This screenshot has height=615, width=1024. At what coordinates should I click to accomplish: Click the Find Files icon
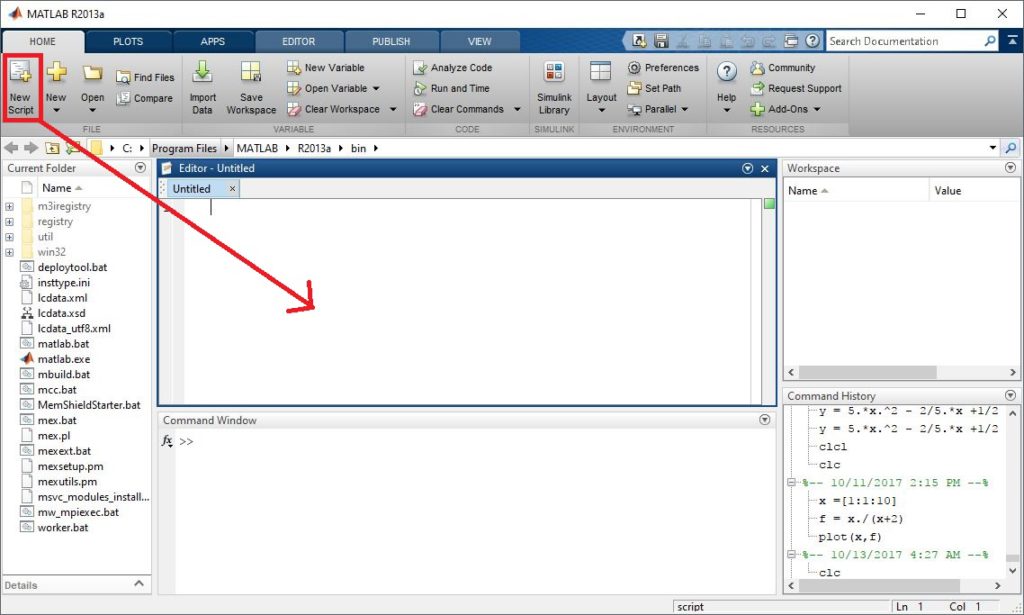[145, 76]
